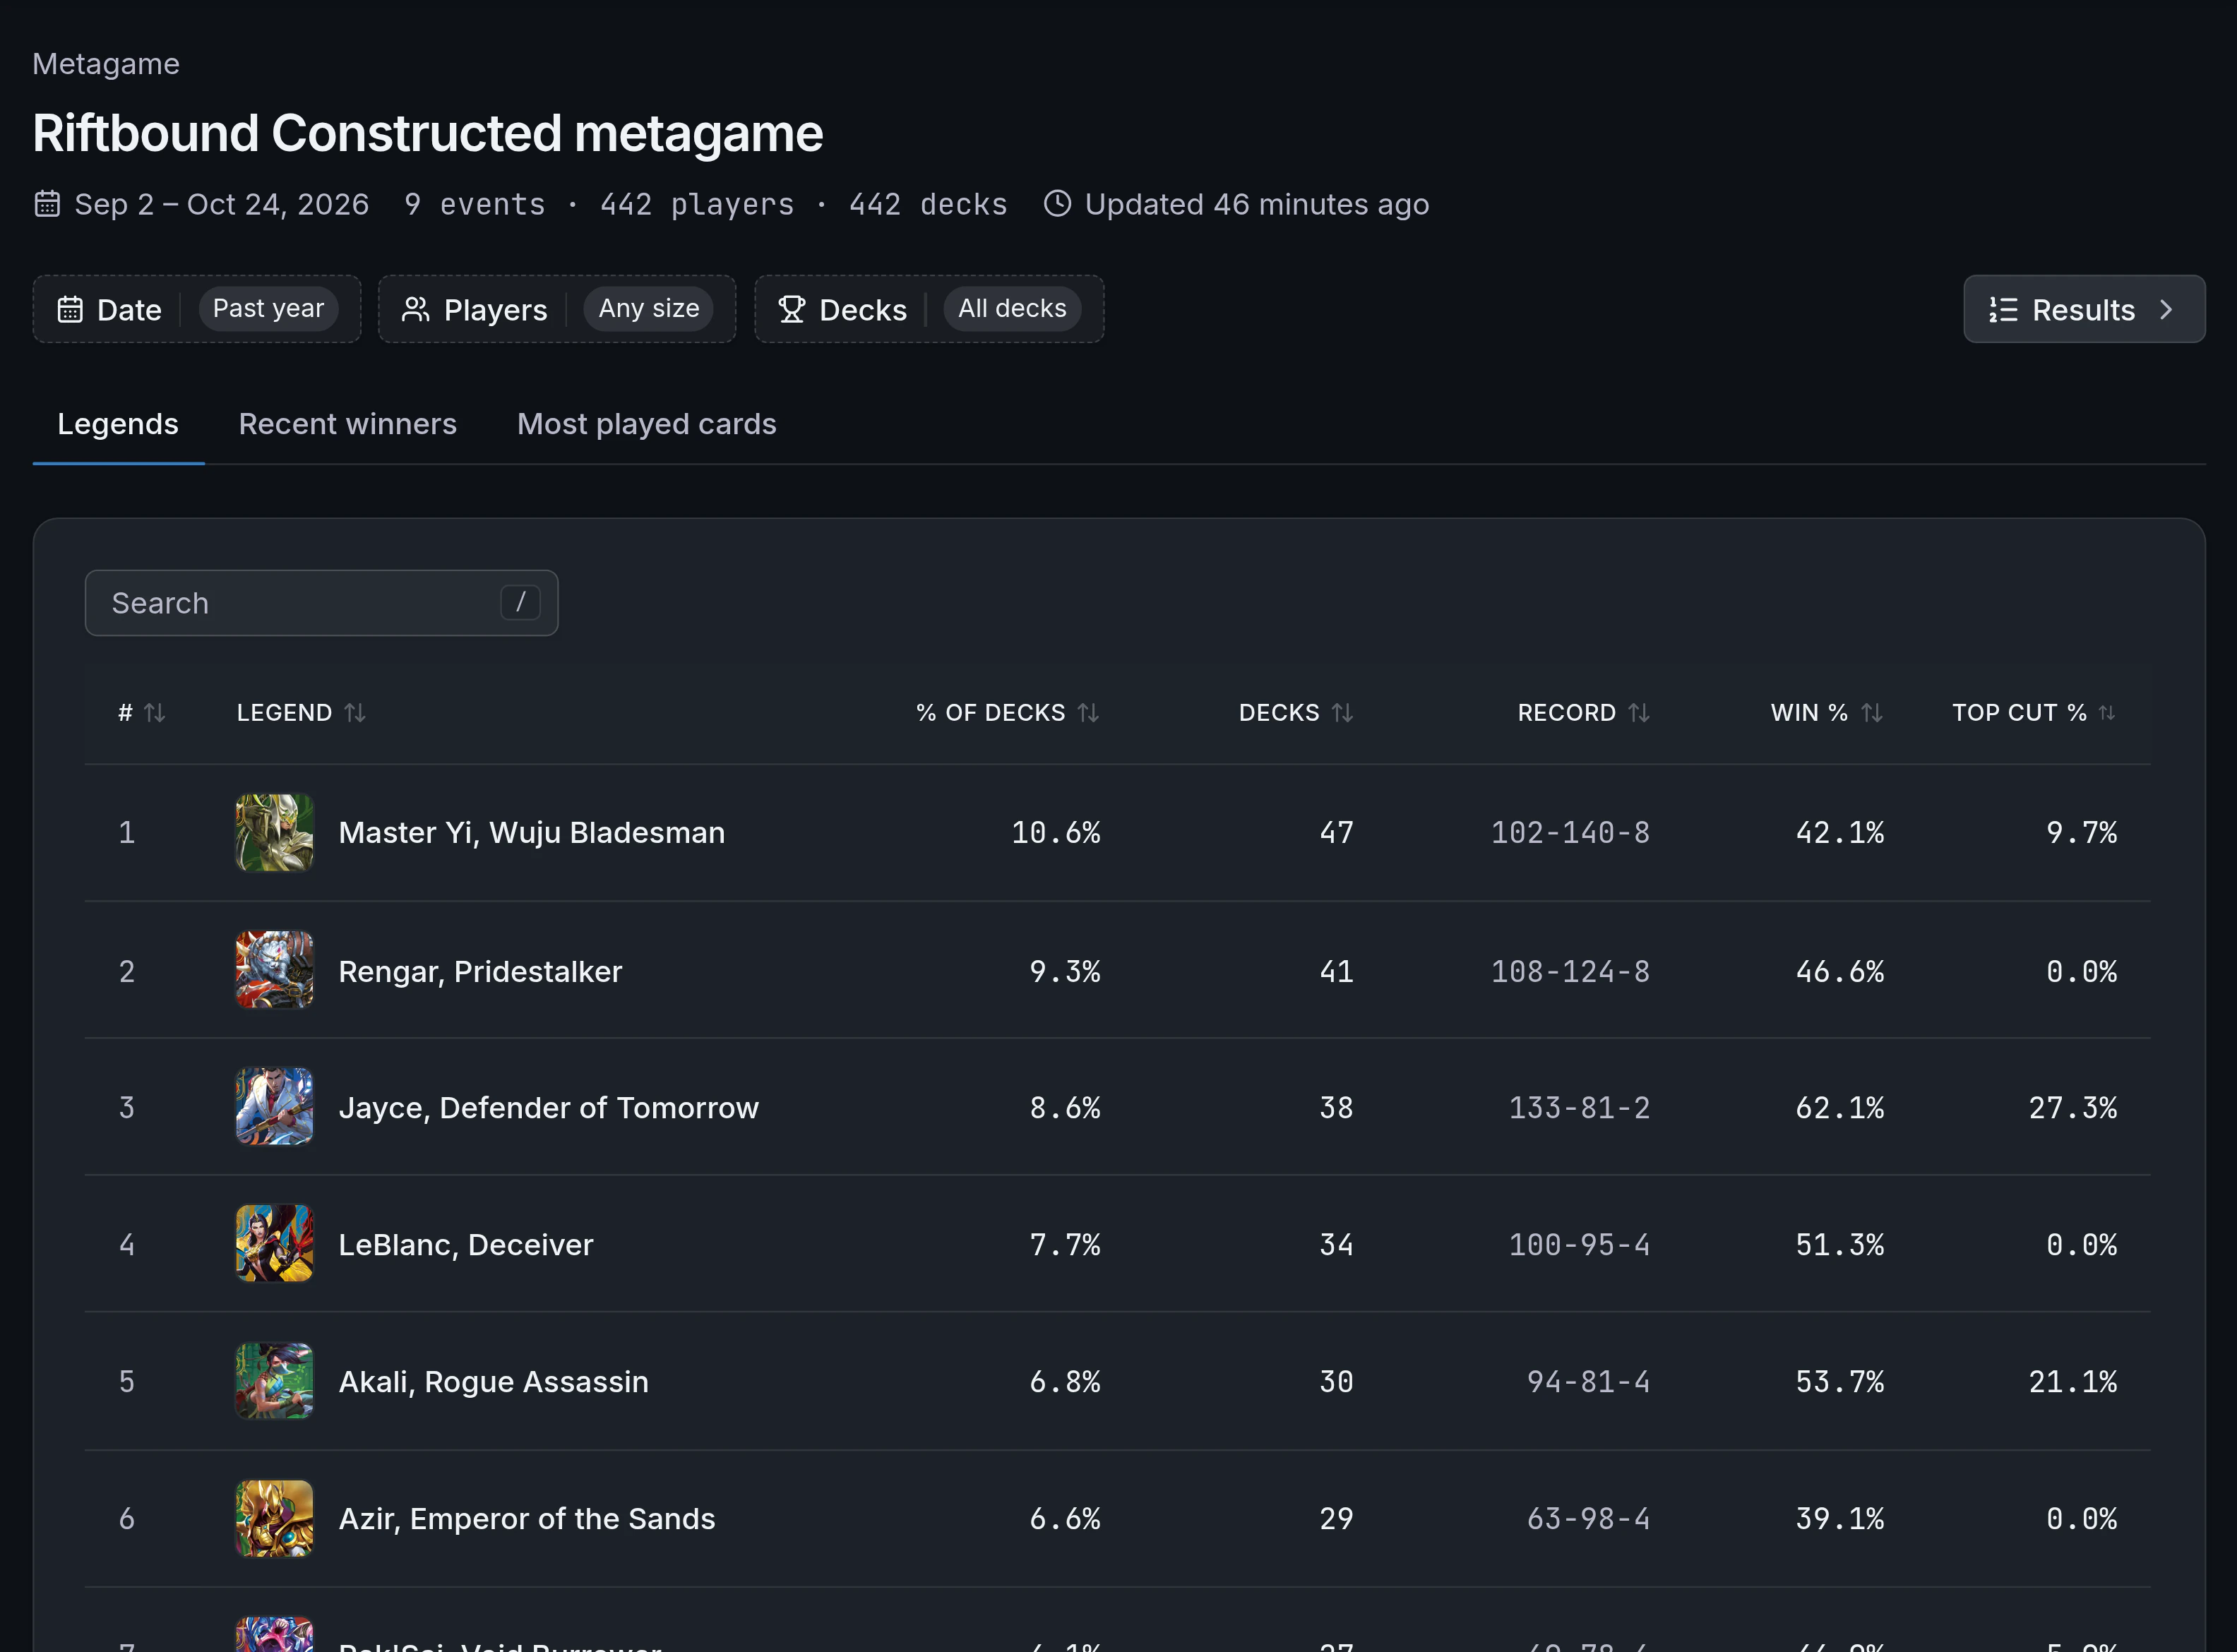This screenshot has height=1652, width=2237.
Task: Sort by rank number column arrows
Action: [155, 713]
